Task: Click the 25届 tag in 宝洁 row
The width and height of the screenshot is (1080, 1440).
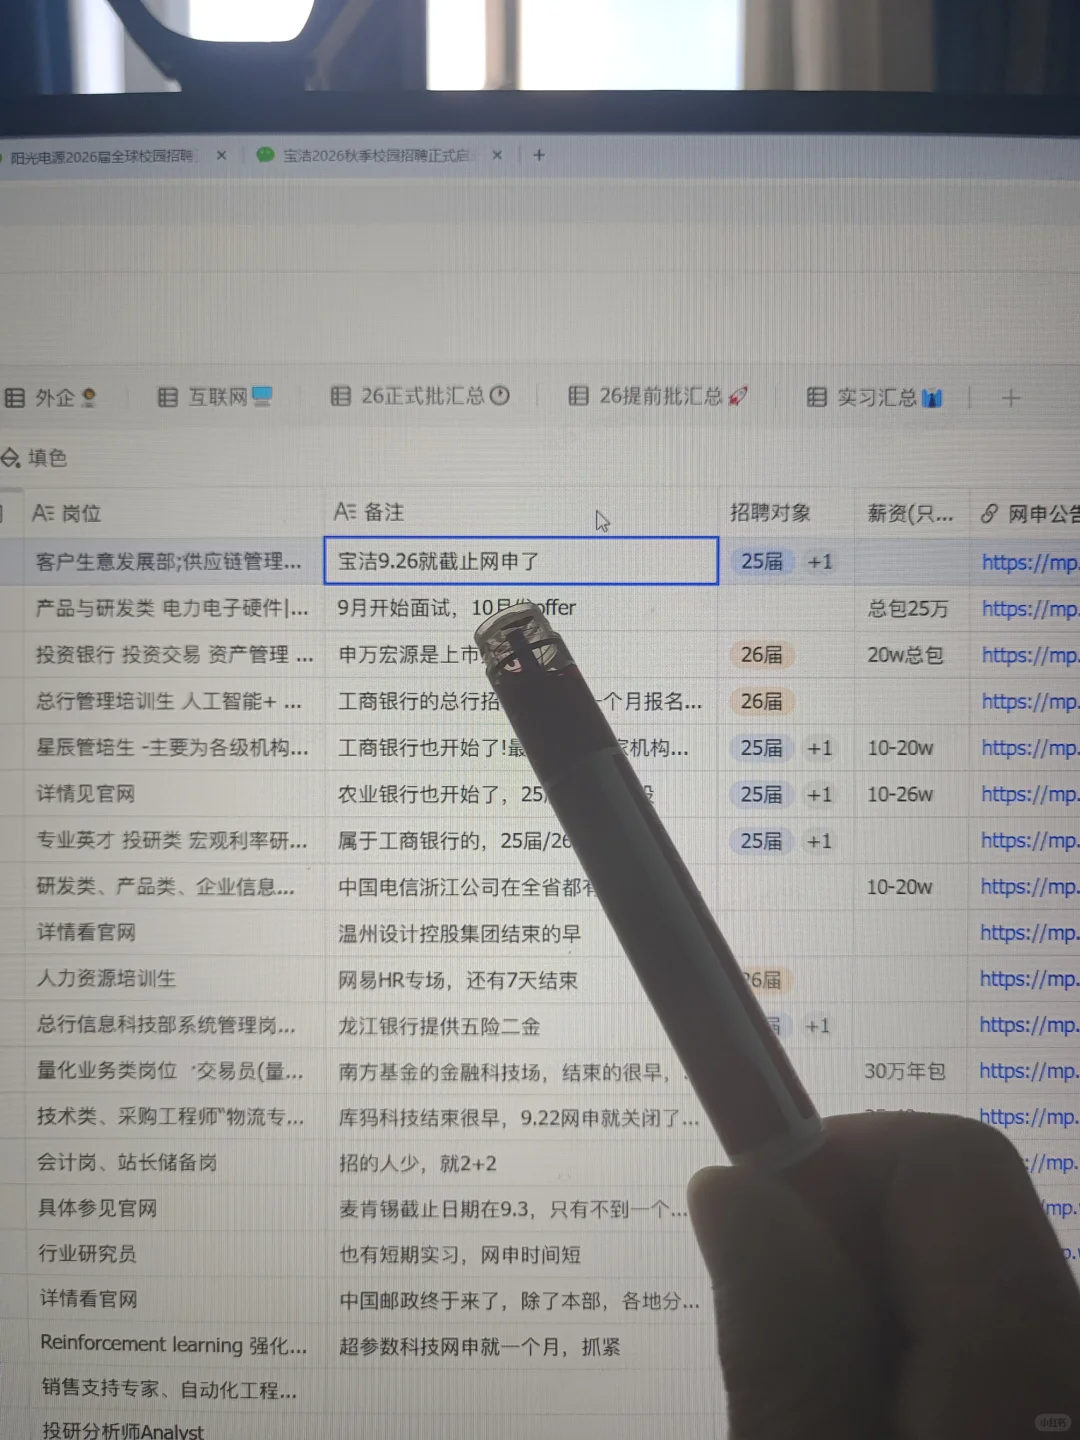Action: pos(762,562)
